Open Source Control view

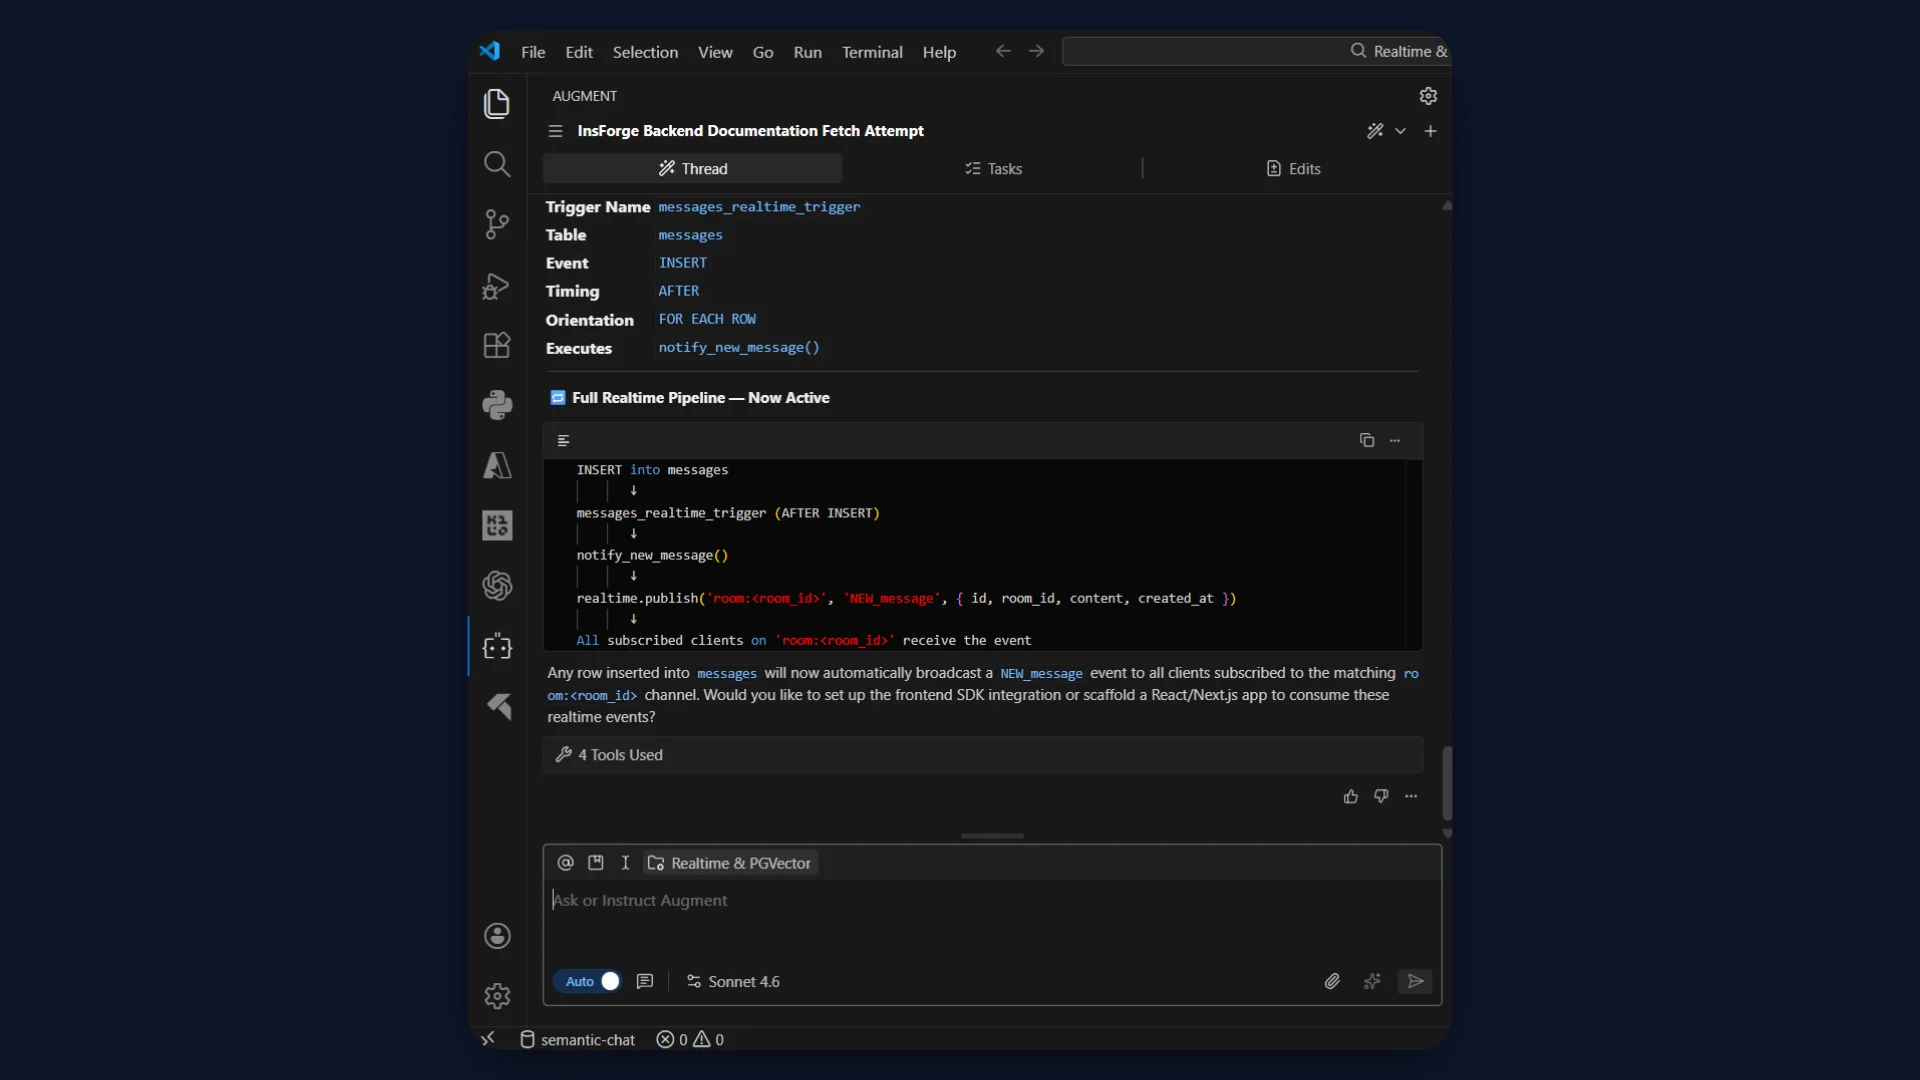point(497,224)
